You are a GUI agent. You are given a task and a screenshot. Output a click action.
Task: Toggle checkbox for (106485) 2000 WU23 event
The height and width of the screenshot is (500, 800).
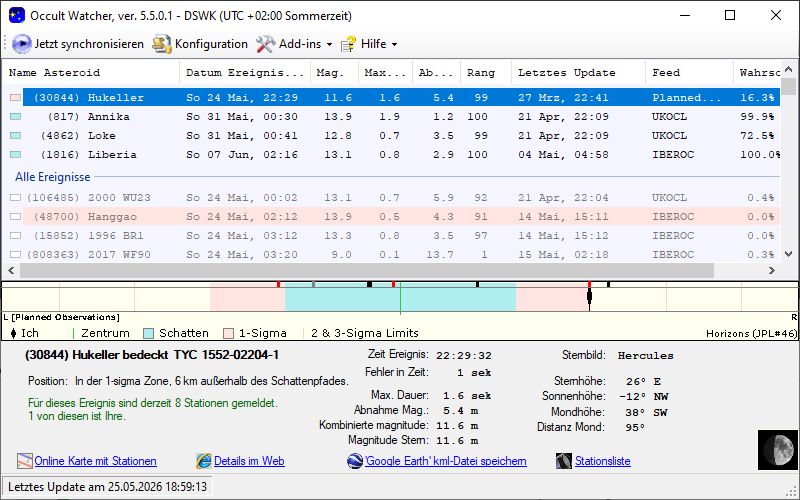pos(15,197)
